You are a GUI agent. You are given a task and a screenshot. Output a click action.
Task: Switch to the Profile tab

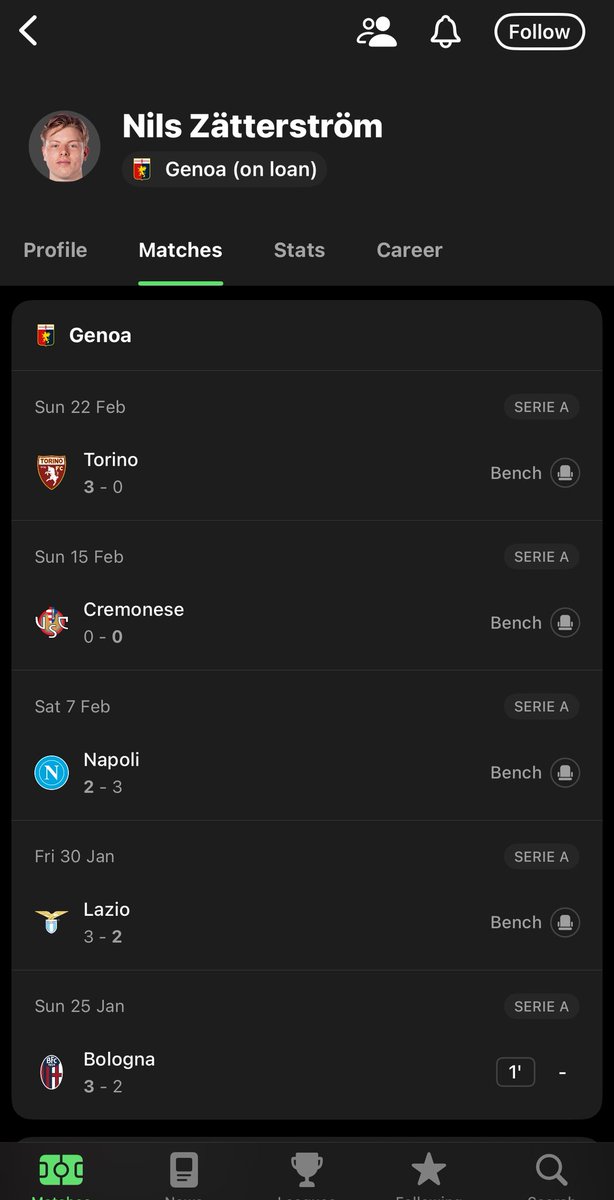coord(55,250)
